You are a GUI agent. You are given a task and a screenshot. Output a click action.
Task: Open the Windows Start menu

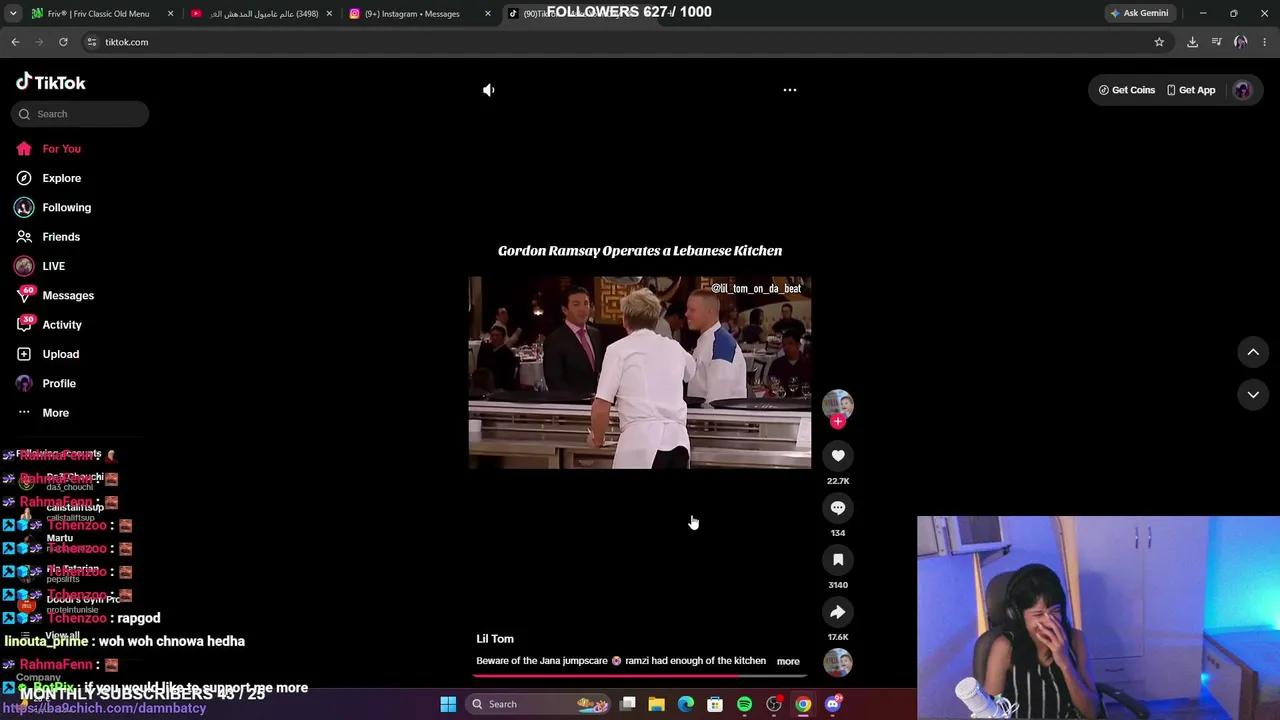448,704
